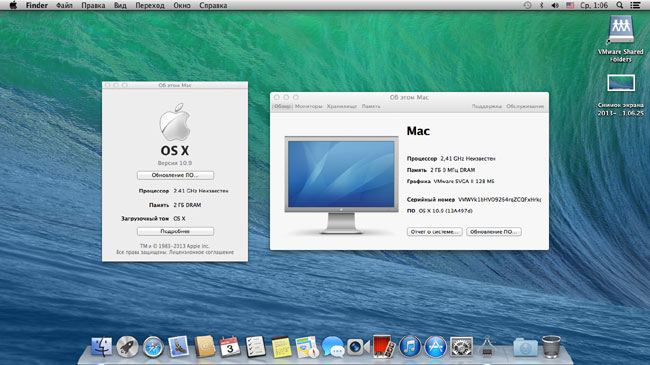Switch to the Мониторы tab

(308, 107)
